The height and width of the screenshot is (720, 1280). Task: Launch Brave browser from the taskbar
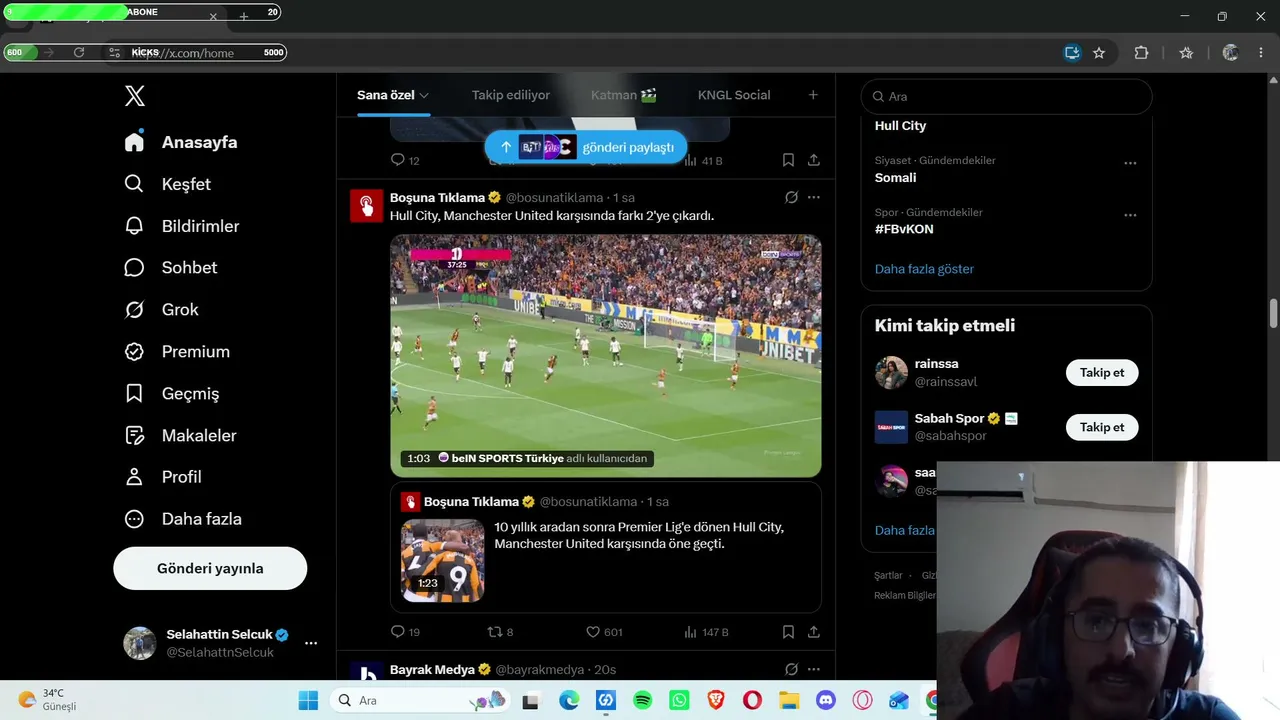coord(716,700)
